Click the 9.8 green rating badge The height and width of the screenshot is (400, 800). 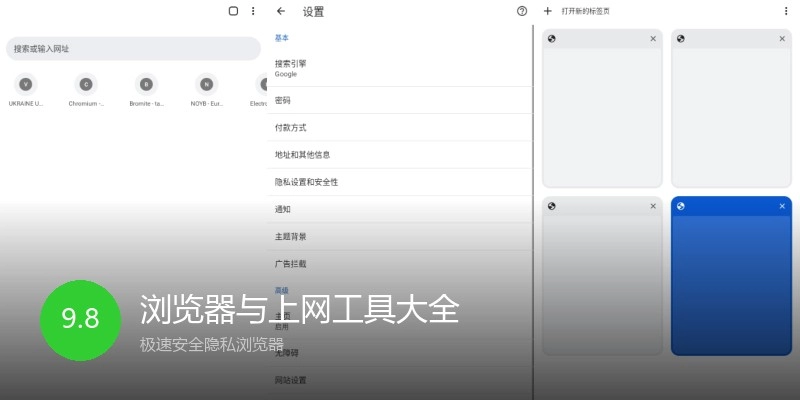click(81, 320)
